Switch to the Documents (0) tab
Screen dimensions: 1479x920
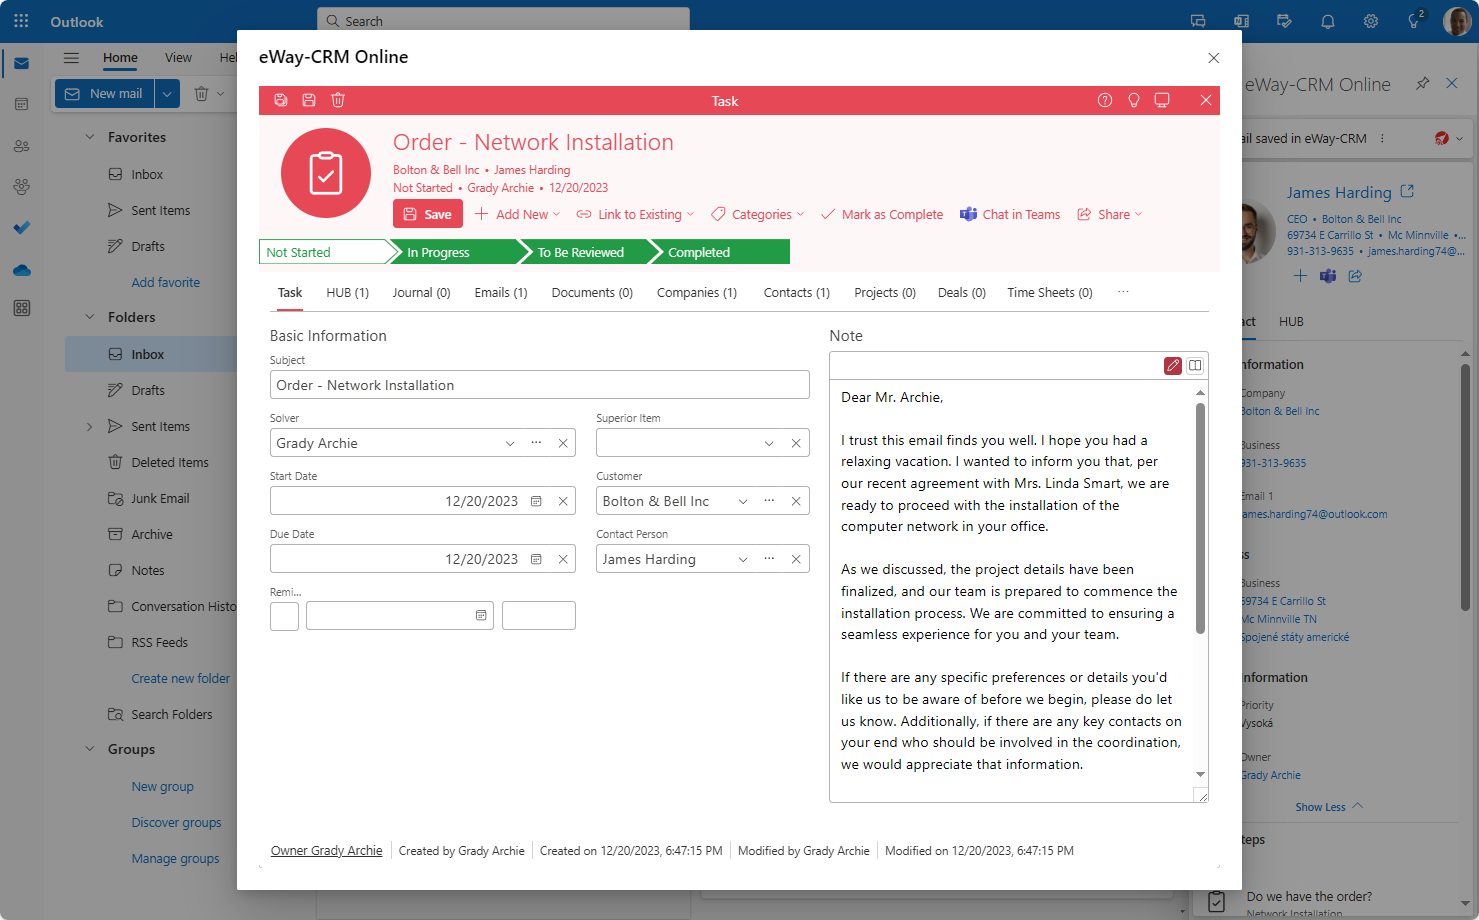click(592, 293)
